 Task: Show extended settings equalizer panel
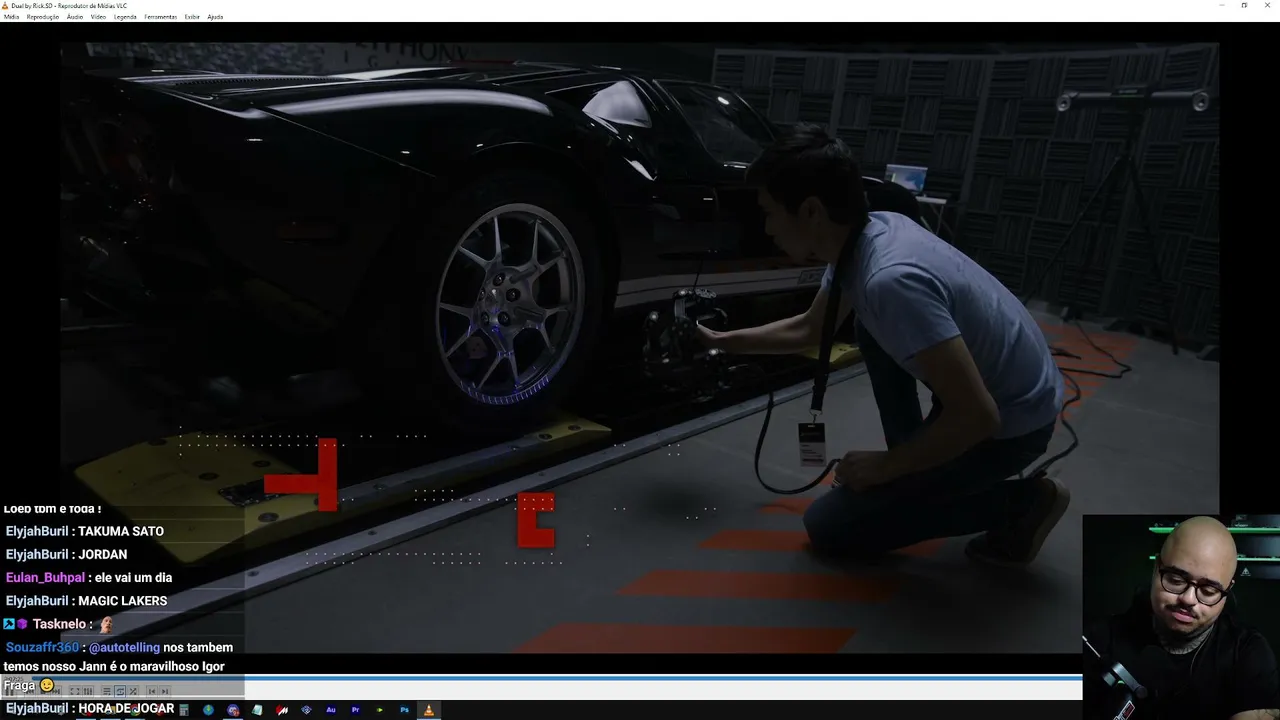point(88,691)
